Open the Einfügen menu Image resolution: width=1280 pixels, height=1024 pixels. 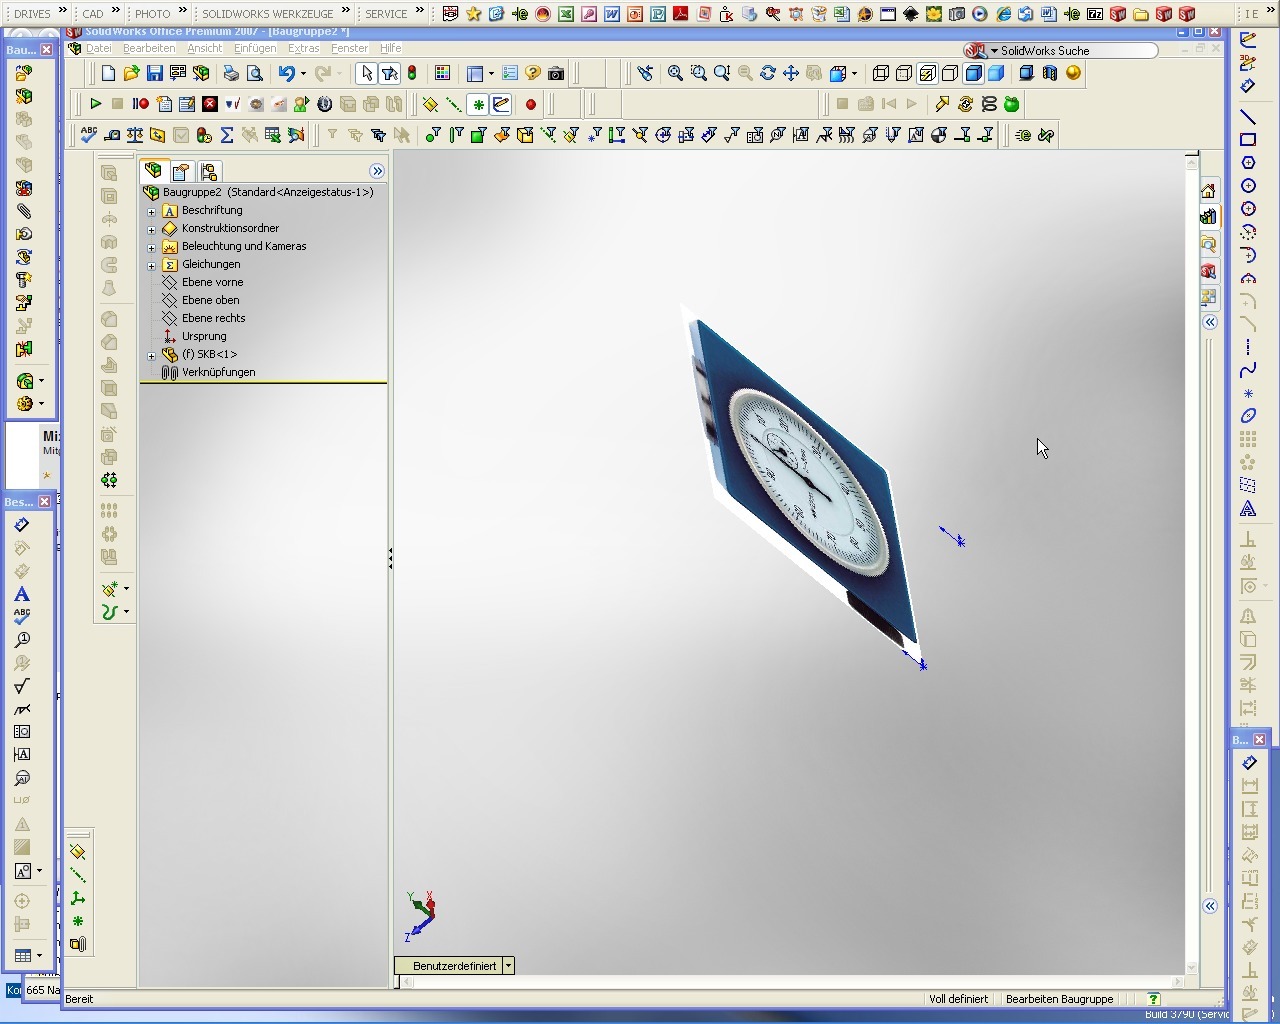[254, 48]
